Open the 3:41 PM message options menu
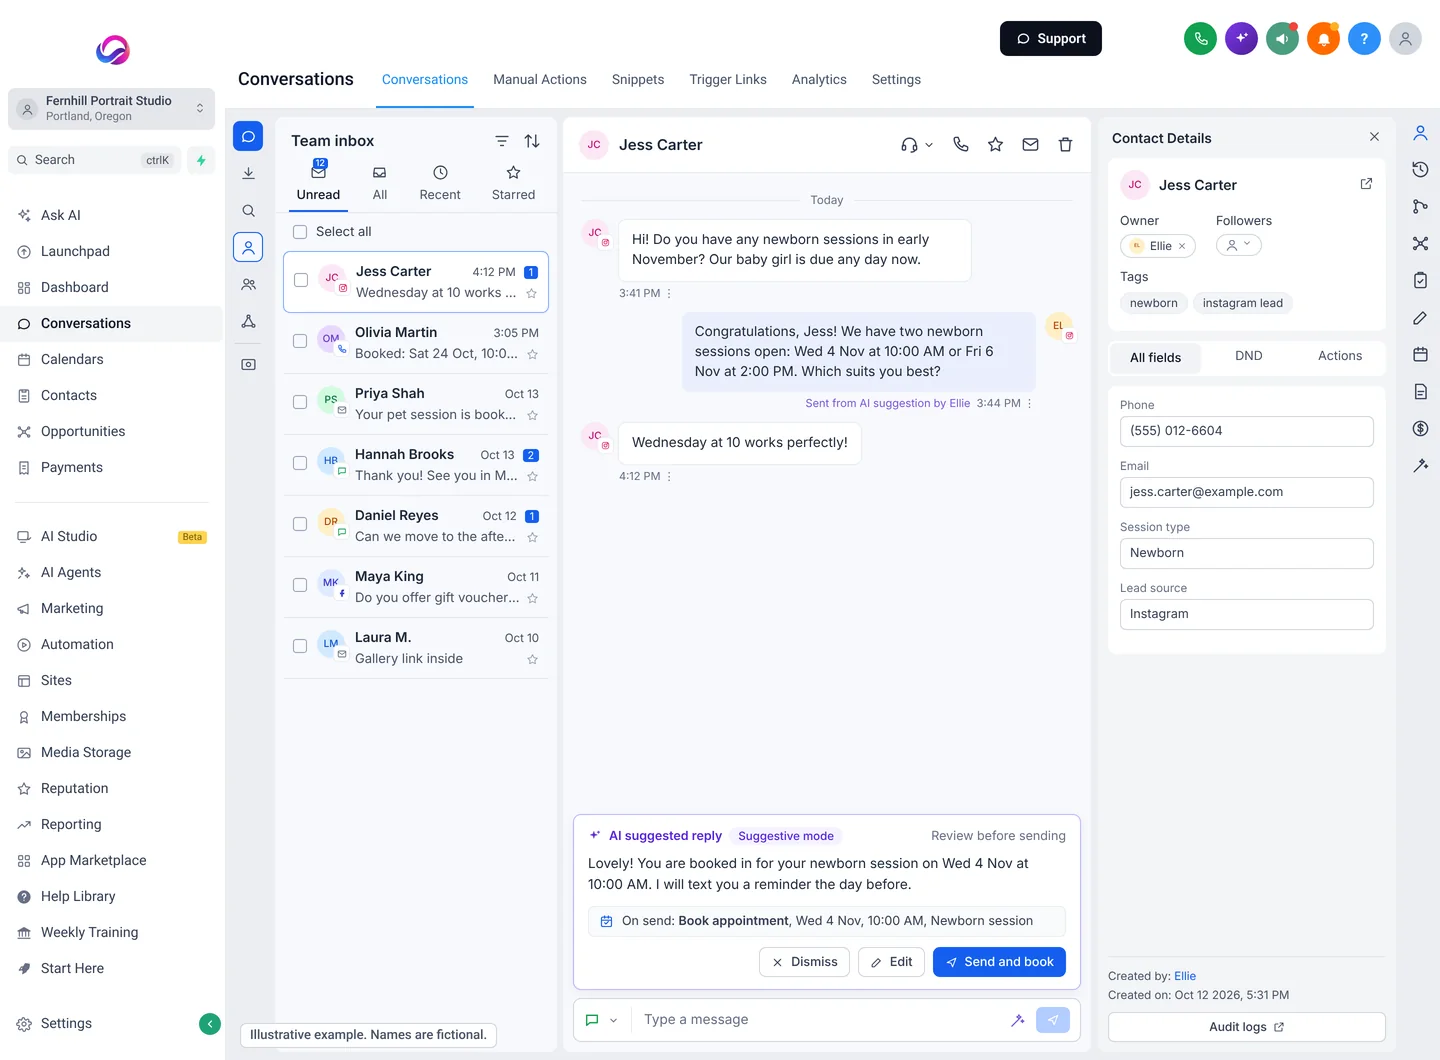Screen dimensions: 1440x1060 (669, 294)
